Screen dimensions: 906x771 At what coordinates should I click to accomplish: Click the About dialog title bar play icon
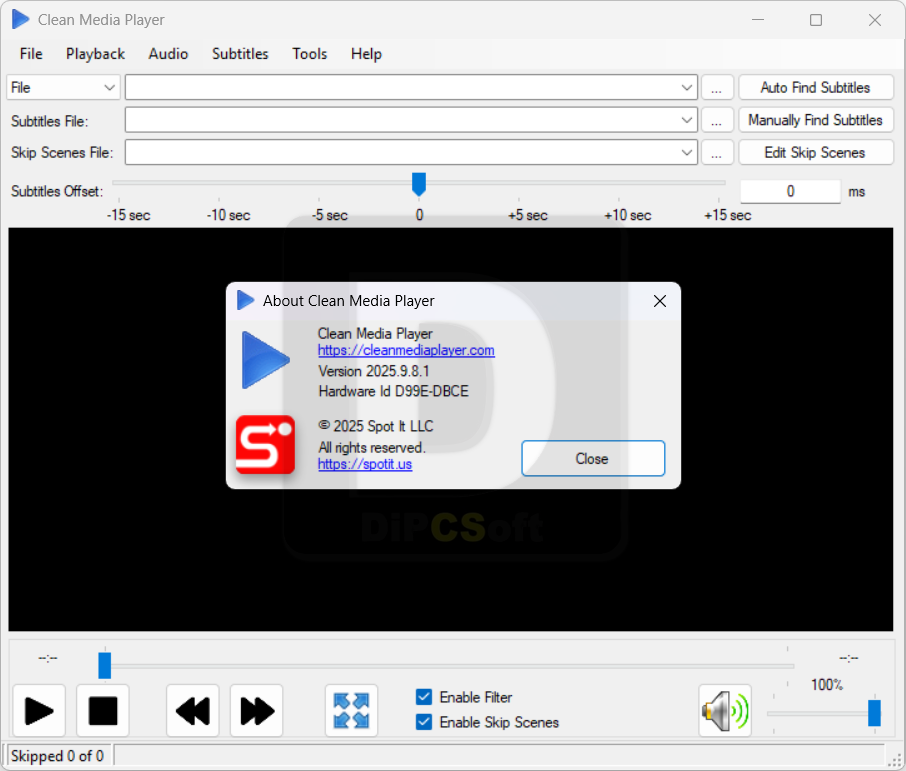246,301
